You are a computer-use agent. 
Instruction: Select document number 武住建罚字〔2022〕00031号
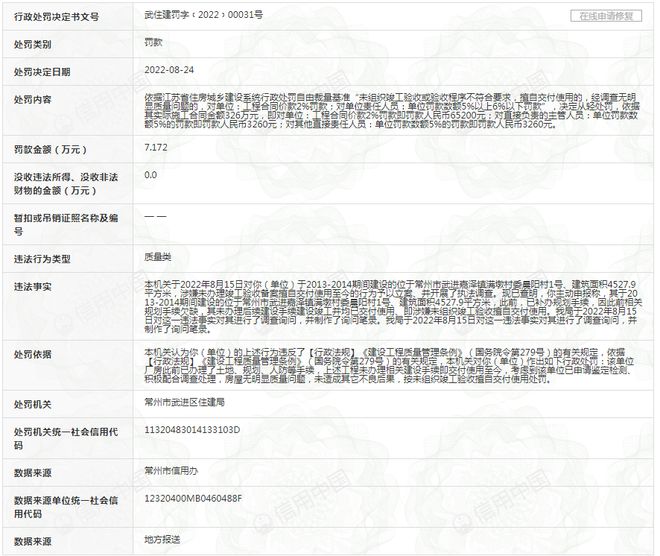(x=204, y=15)
